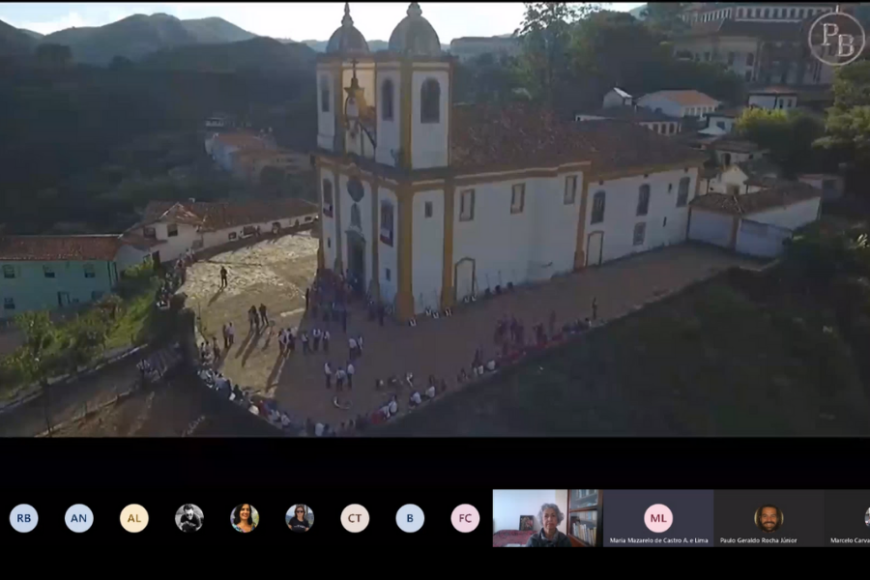The width and height of the screenshot is (870, 580).
Task: Open the AL participant avatar
Action: (x=134, y=518)
